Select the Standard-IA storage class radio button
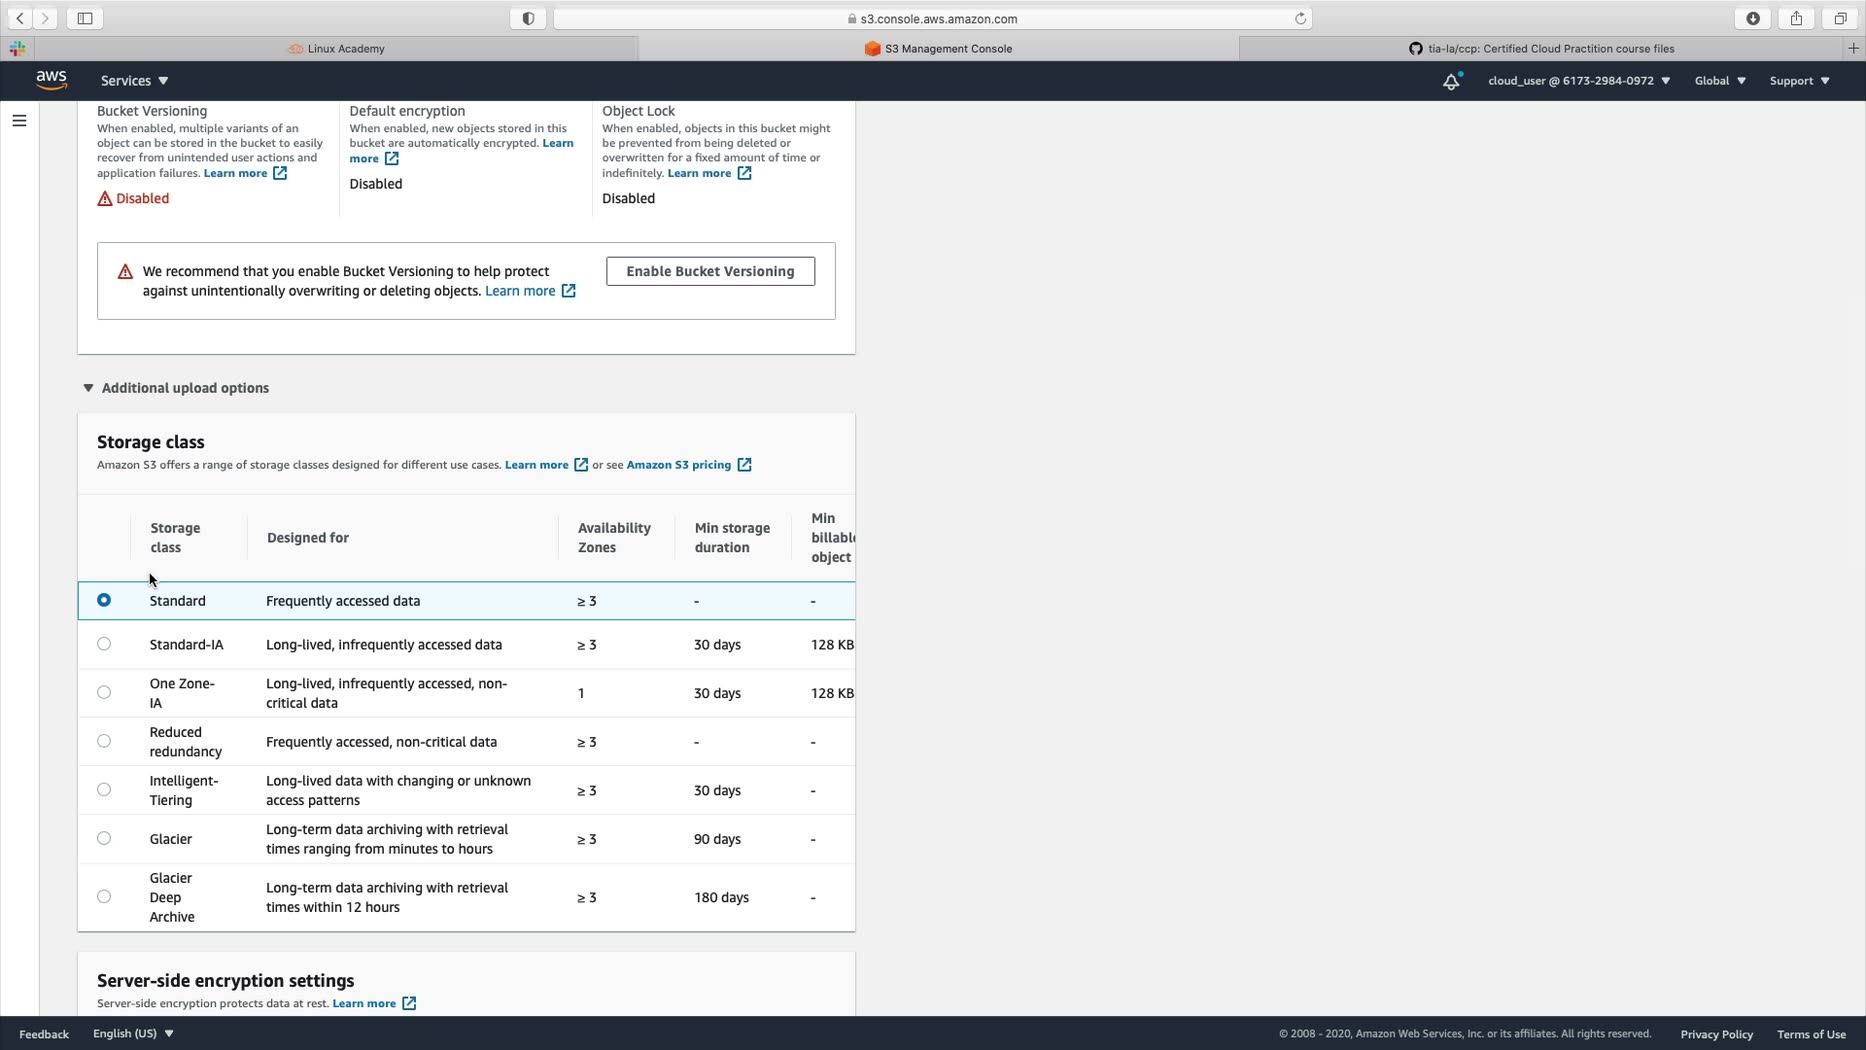 (104, 644)
